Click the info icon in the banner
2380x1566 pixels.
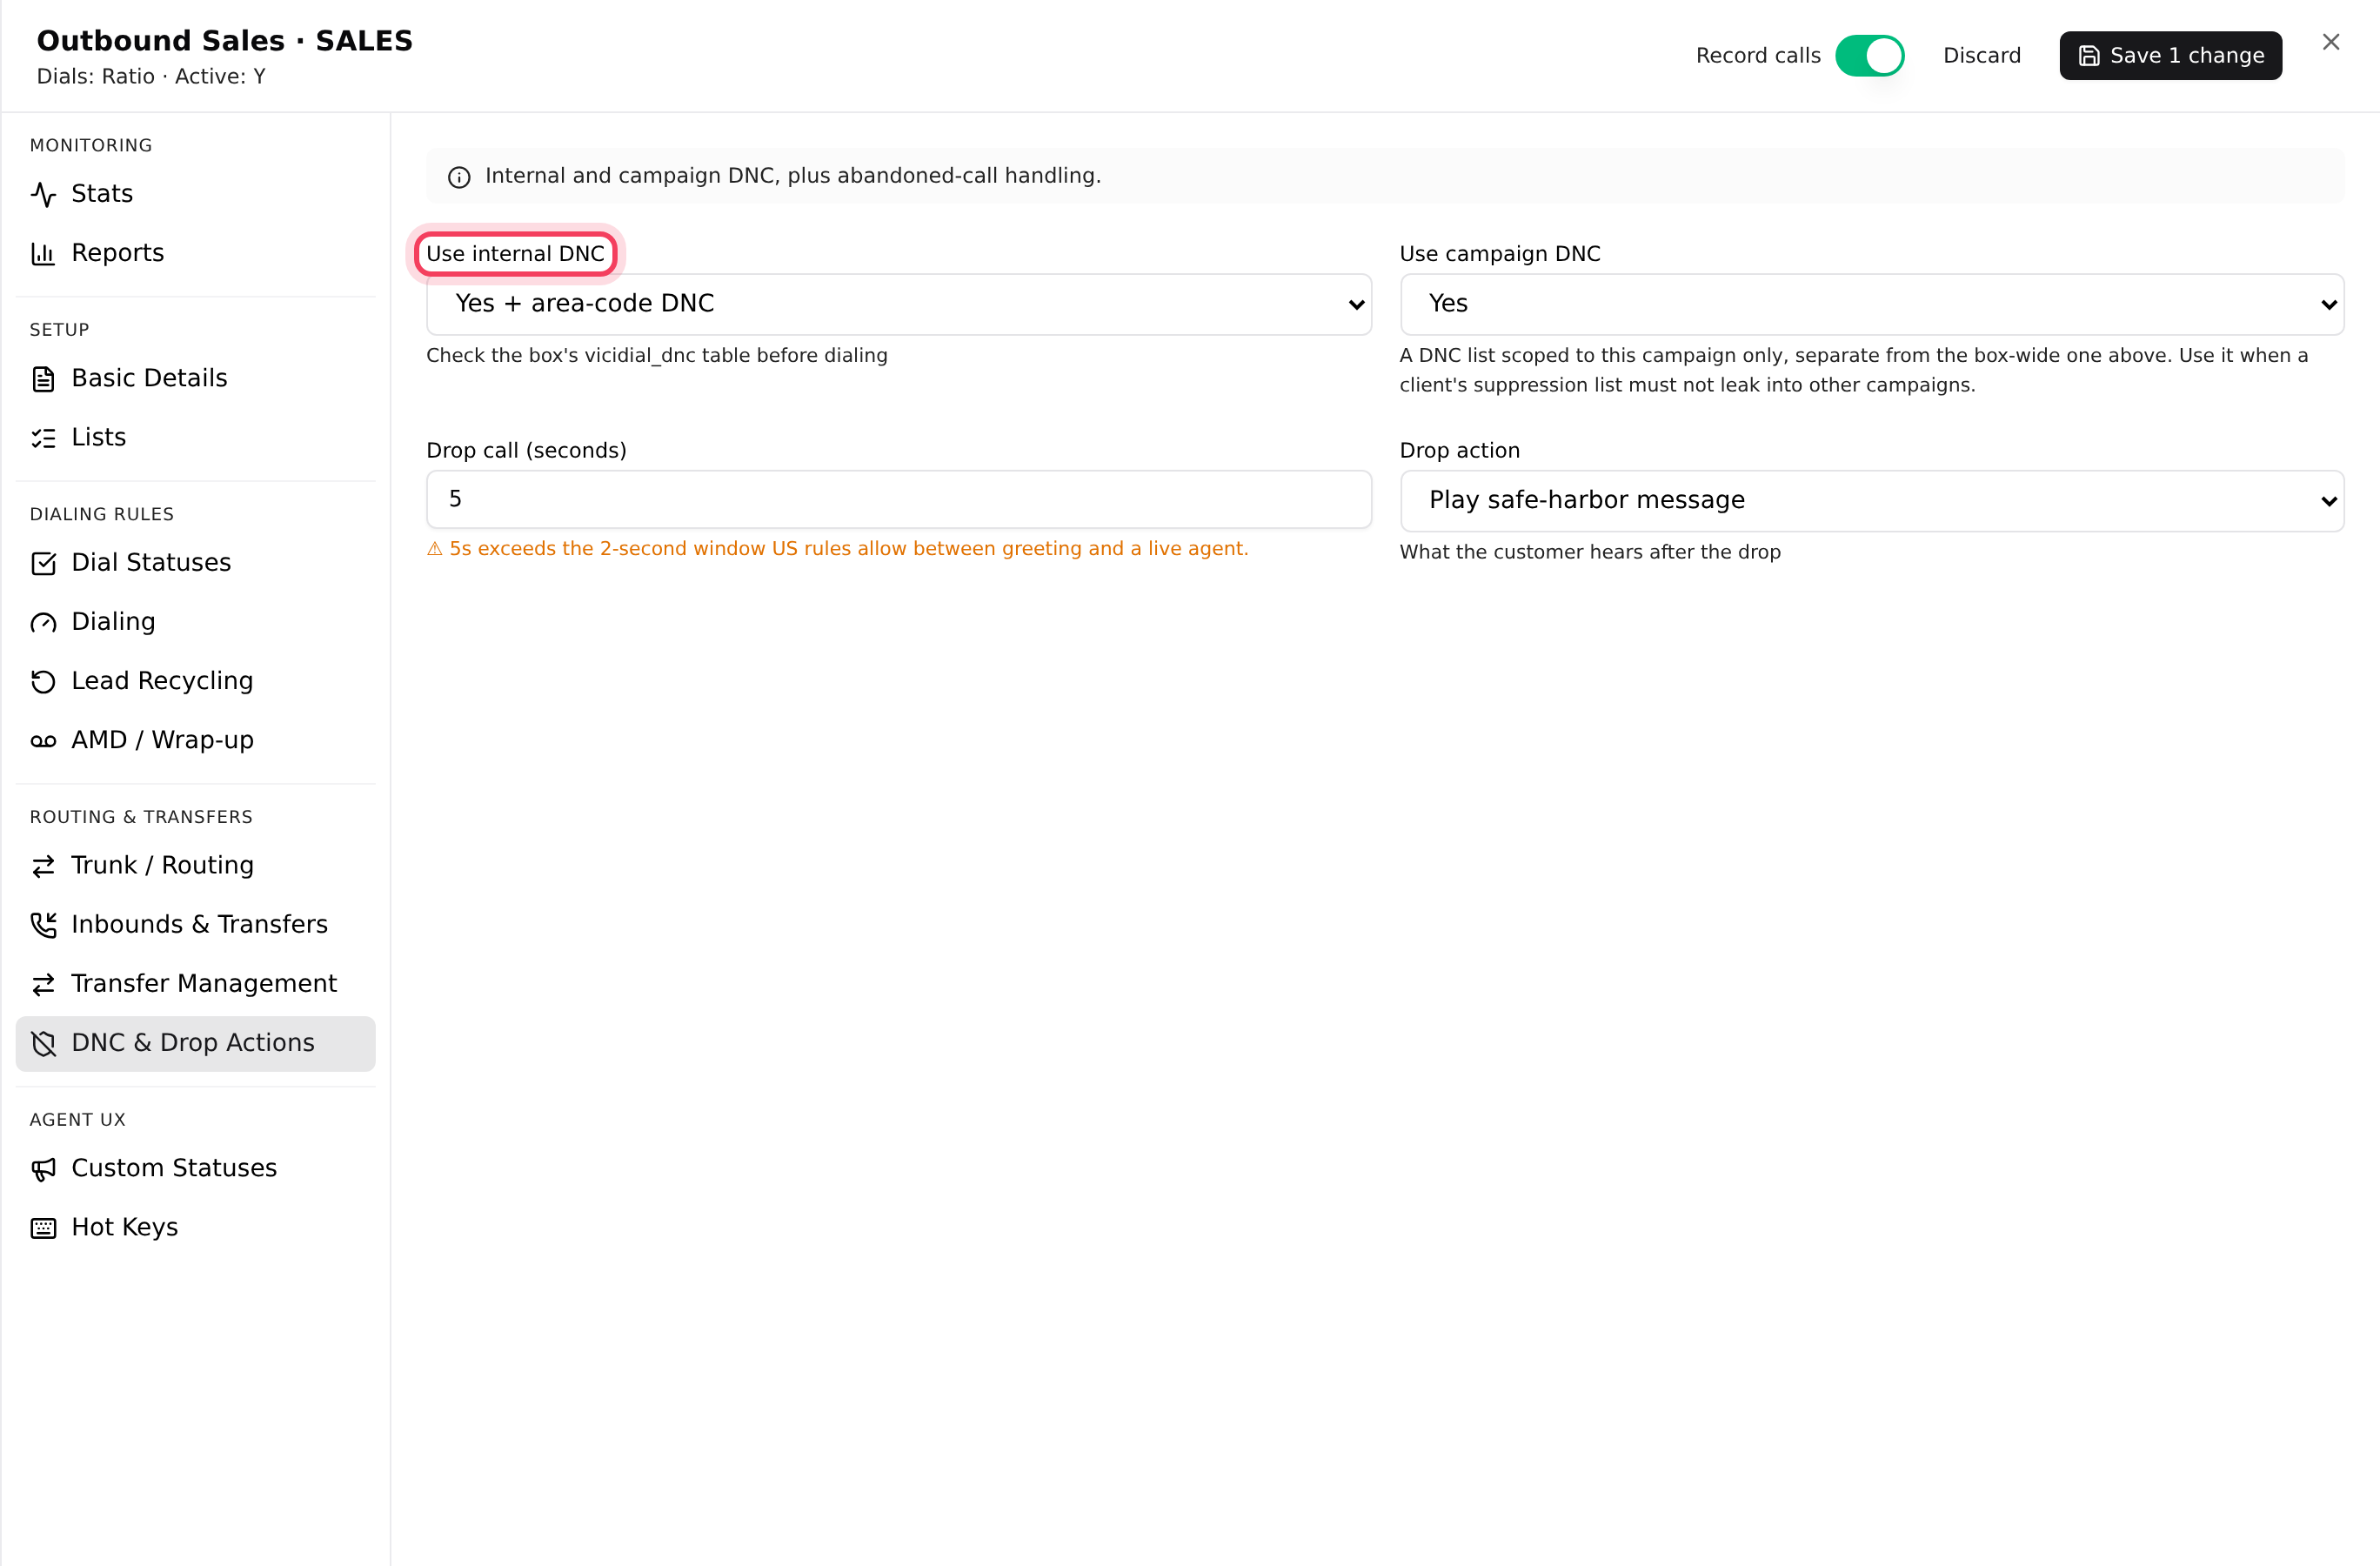[x=459, y=177]
